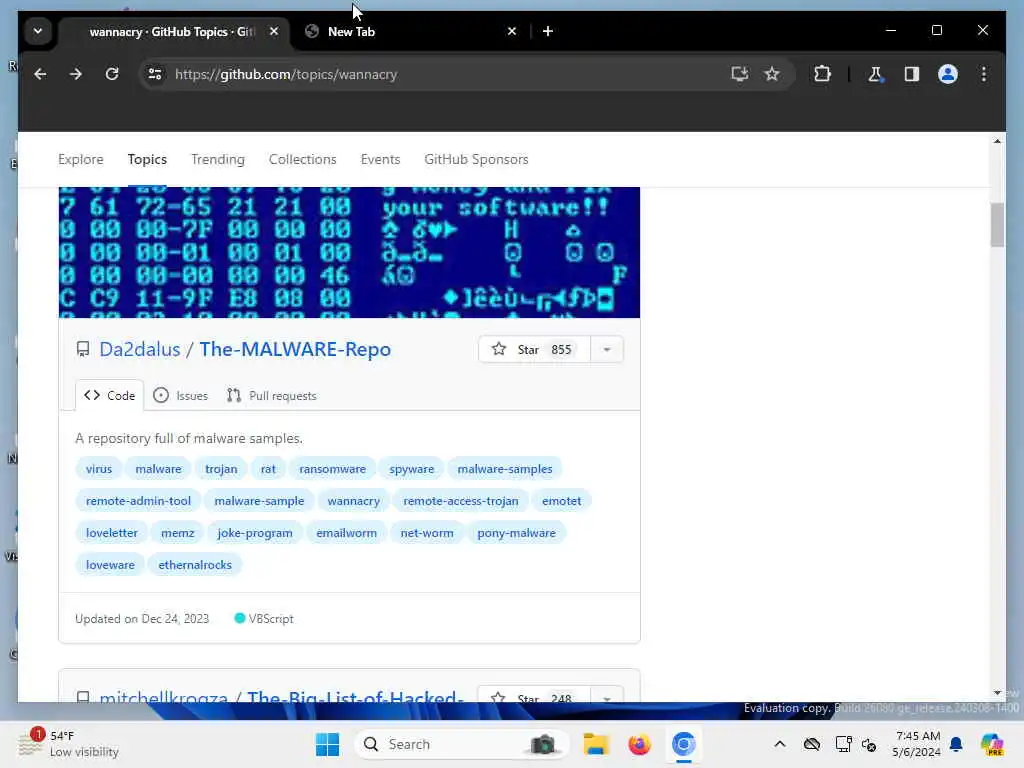Screen dimensions: 1024x768
Task: Go forward using the browser forward arrow
Action: click(76, 74)
